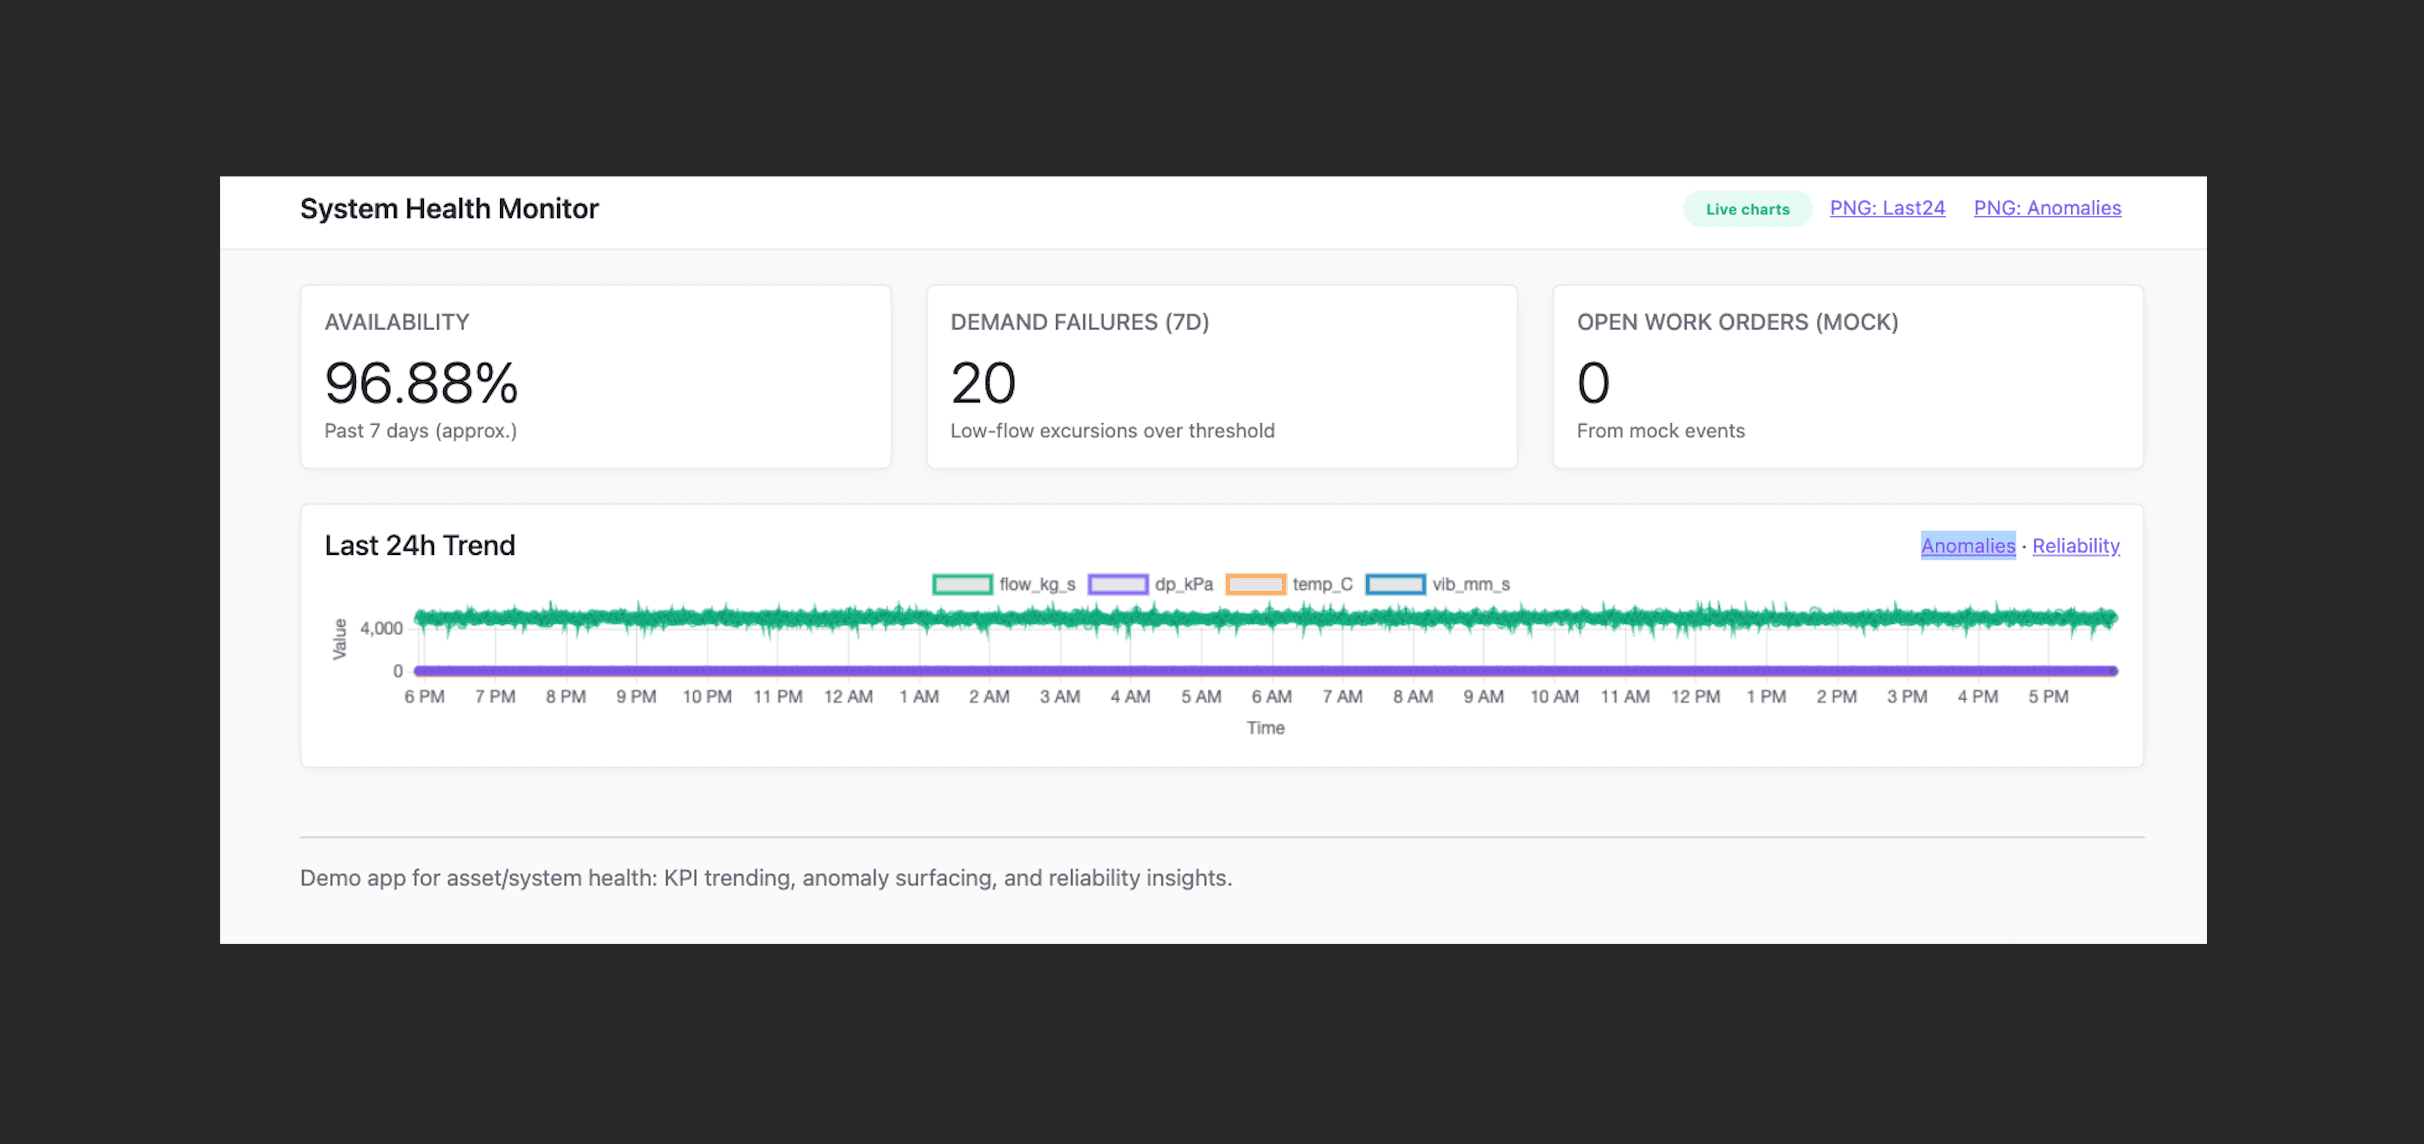This screenshot has height=1144, width=2424.
Task: Open the PNG: Last24 link
Action: 1887,208
